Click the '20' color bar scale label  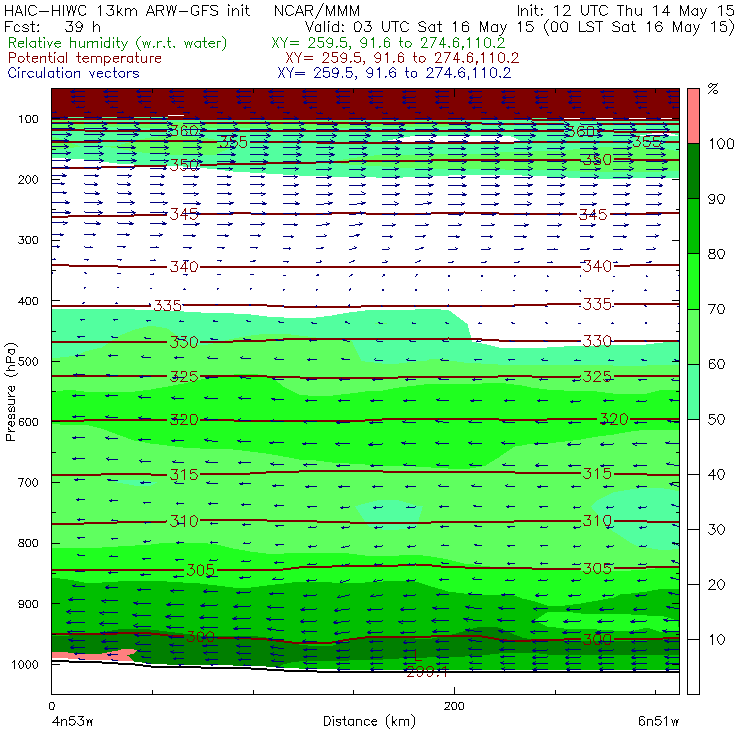(716, 585)
